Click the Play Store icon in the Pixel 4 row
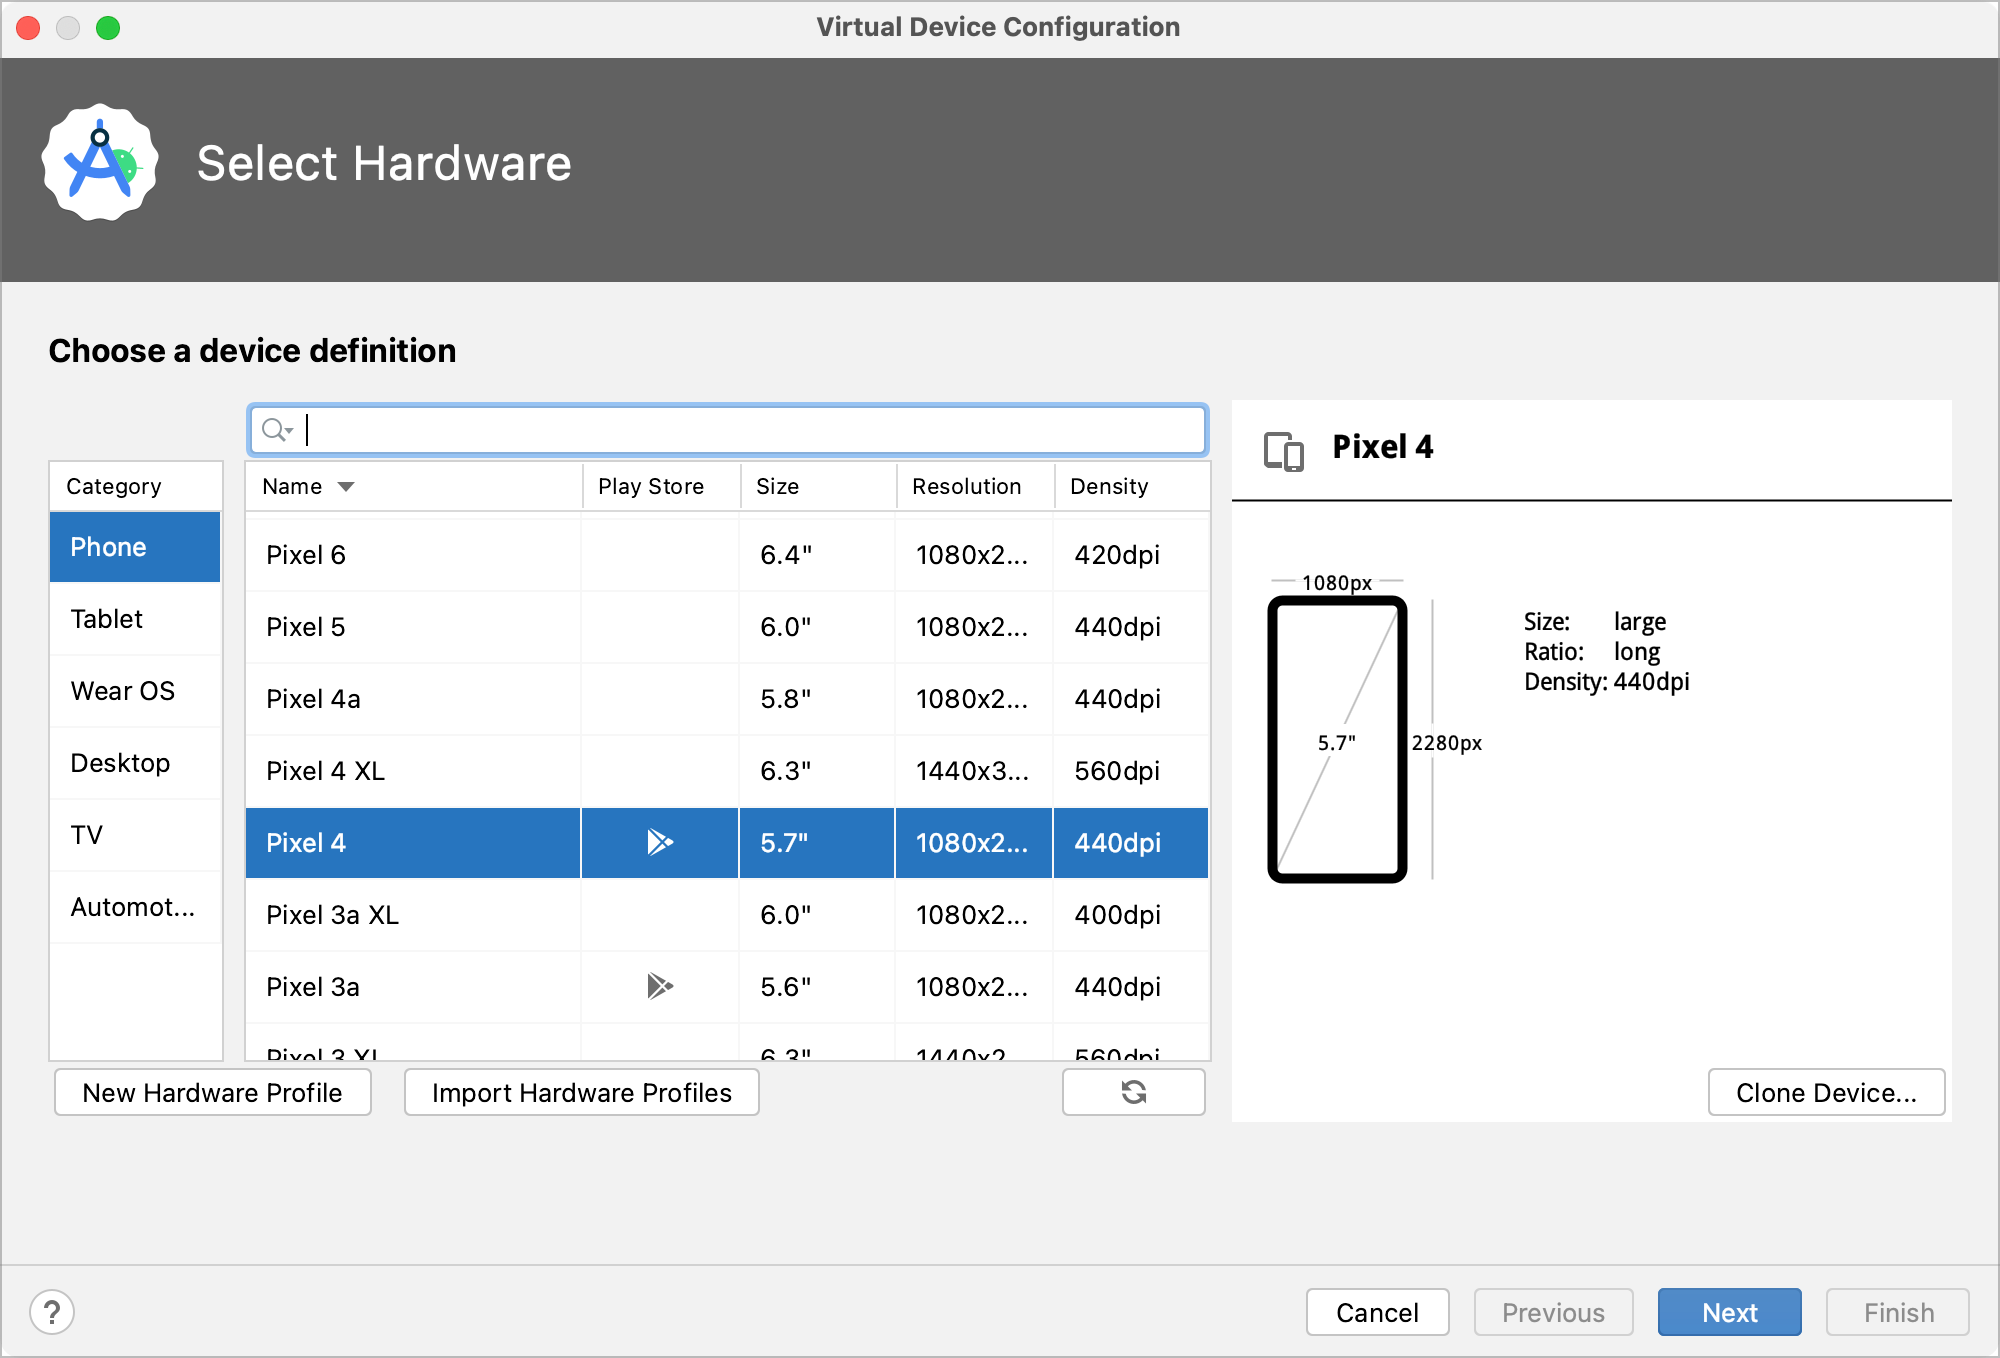2000x1358 pixels. tap(659, 843)
